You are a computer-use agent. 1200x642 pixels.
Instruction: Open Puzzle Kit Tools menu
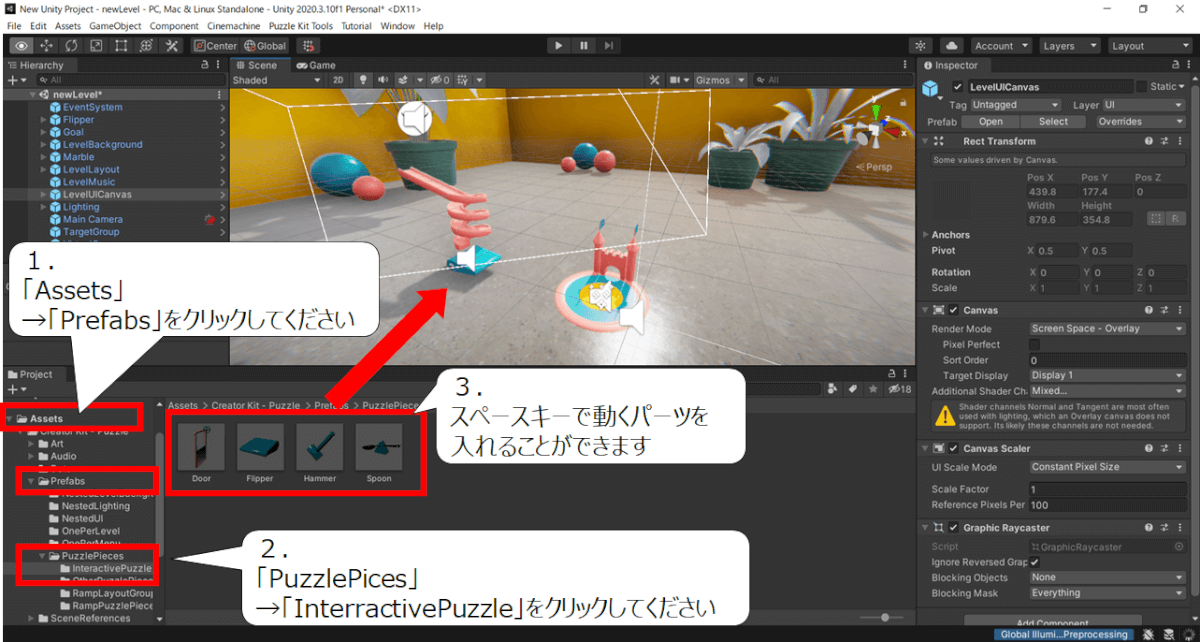point(300,26)
